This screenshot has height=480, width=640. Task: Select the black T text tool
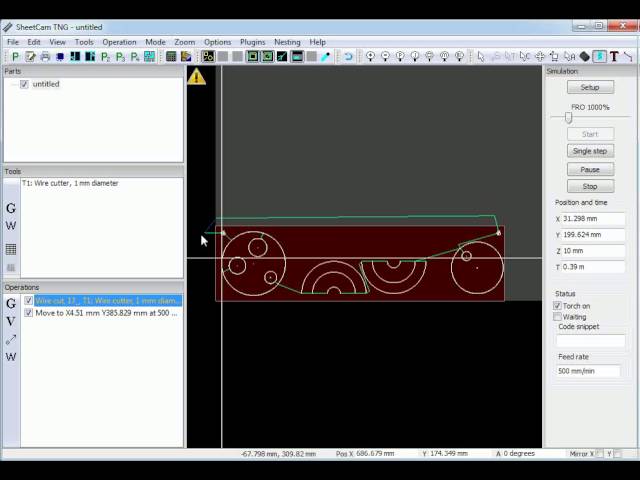click(614, 56)
